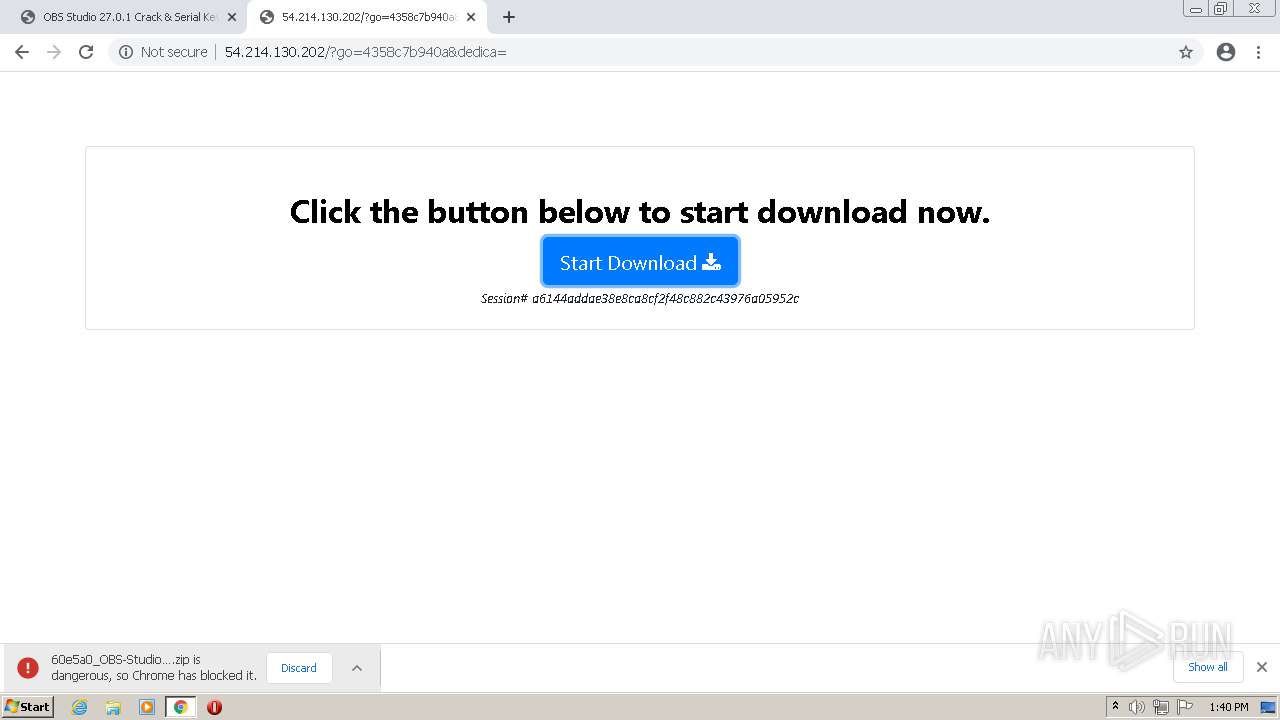Click the red shield taskbar icon
The width and height of the screenshot is (1280, 720).
pos(214,707)
